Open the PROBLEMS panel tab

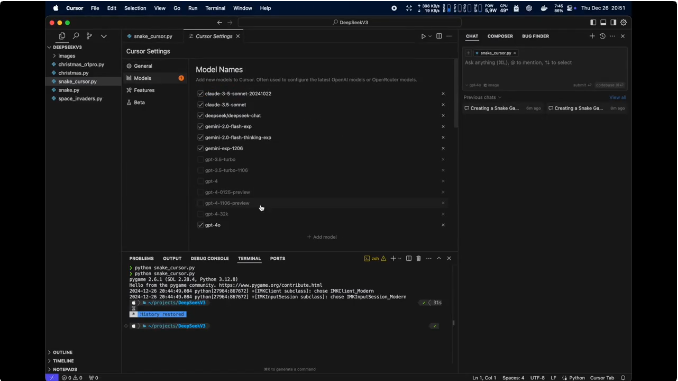[141, 258]
